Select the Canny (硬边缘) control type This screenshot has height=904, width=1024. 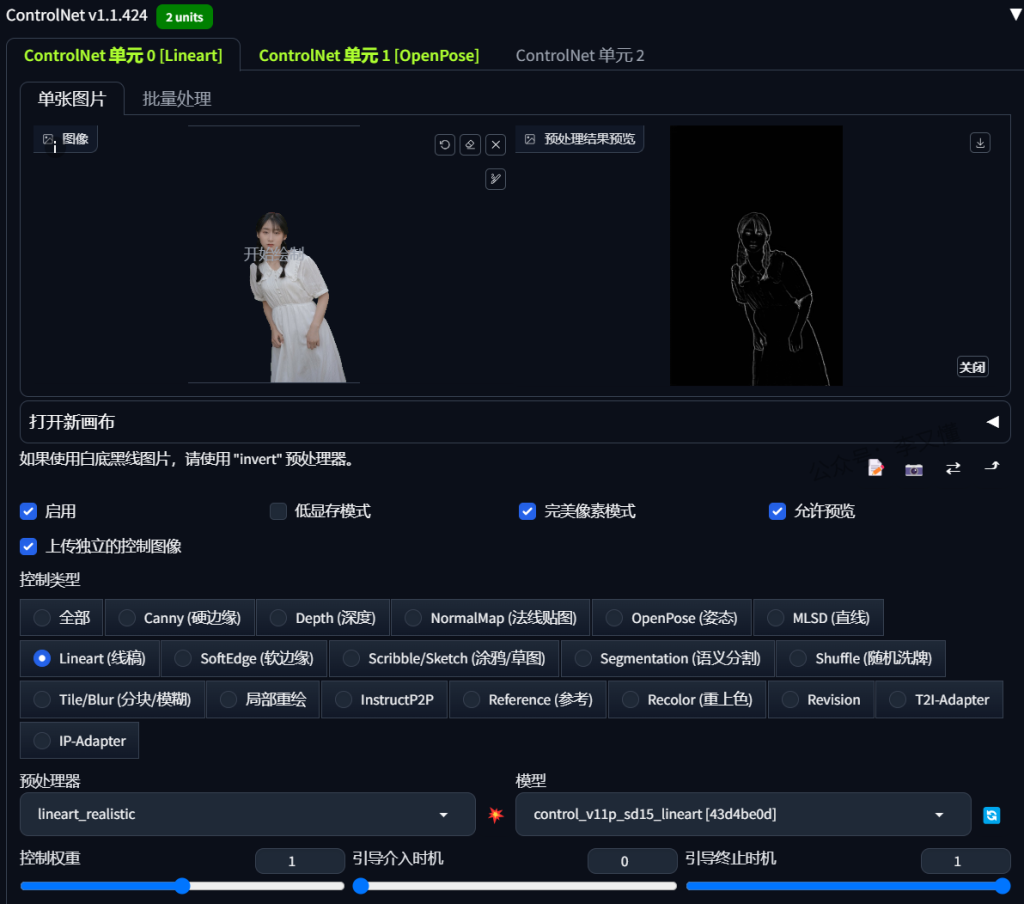(x=126, y=618)
